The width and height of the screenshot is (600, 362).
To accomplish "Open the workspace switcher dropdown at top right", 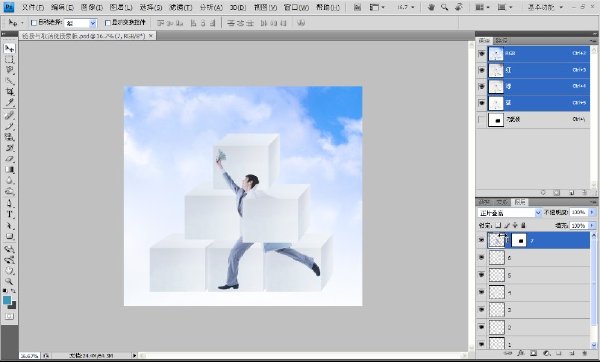I will point(545,7).
